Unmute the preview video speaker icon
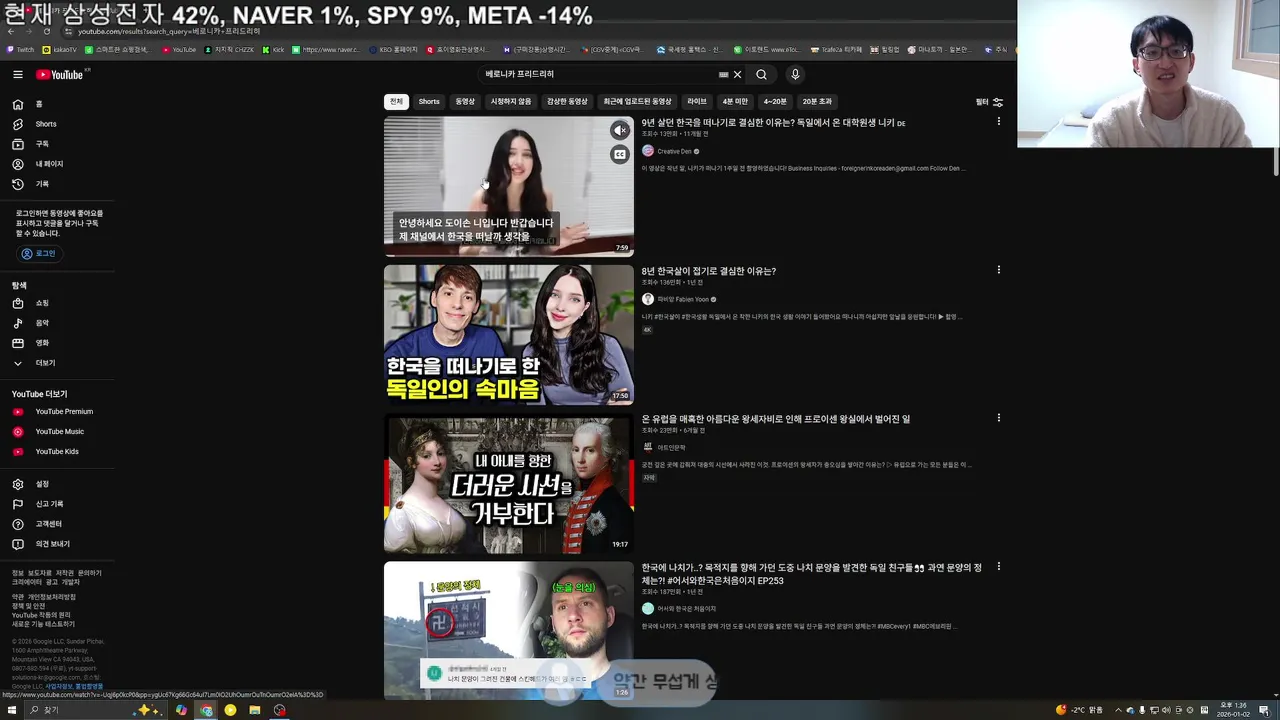The width and height of the screenshot is (1280, 720). (620, 130)
